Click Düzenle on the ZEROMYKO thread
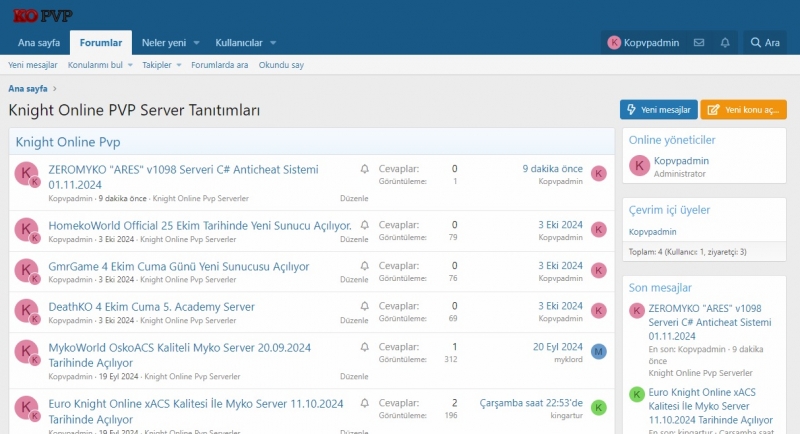The height and width of the screenshot is (434, 800). (354, 198)
